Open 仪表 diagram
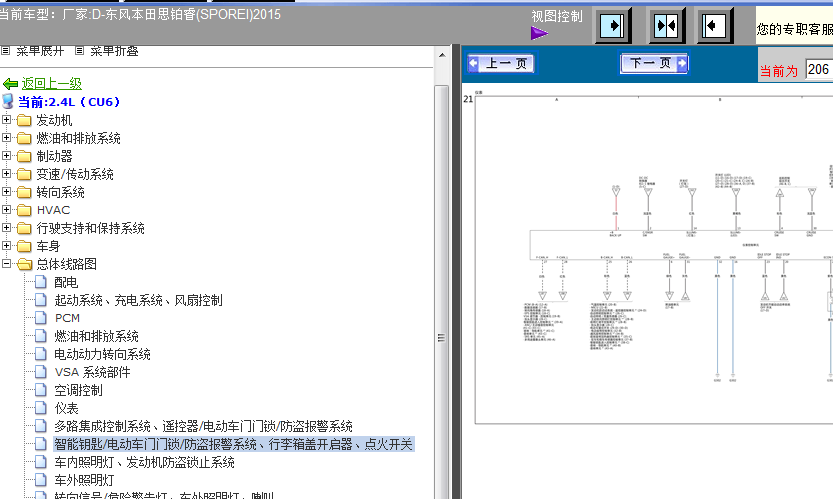This screenshot has height=499, width=833. pos(66,408)
